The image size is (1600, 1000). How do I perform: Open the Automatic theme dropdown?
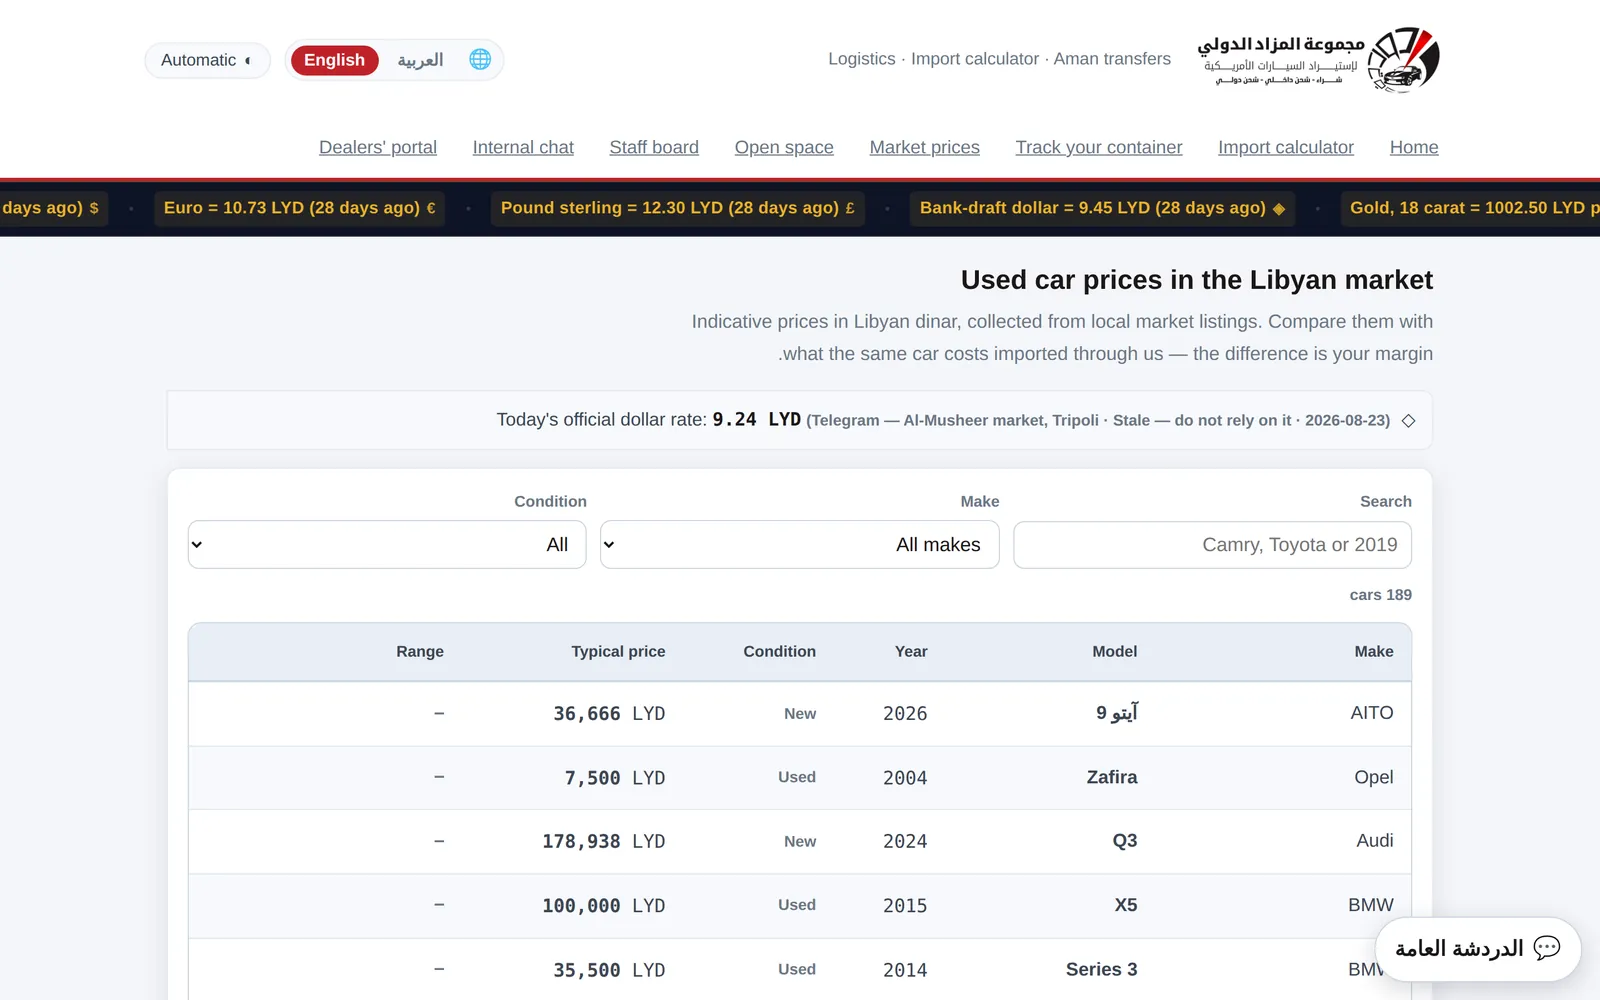tap(207, 60)
